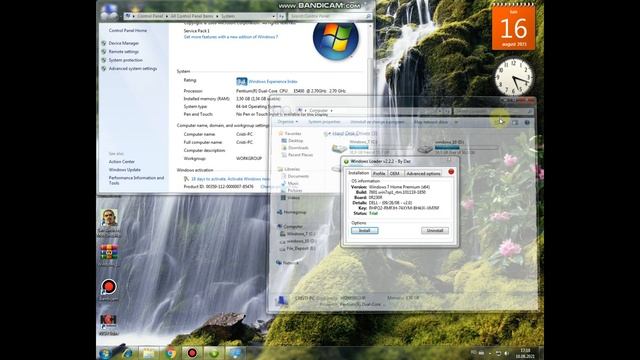640x360 pixels.
Task: Click Uninstall in Windows Loader
Action: (x=435, y=231)
